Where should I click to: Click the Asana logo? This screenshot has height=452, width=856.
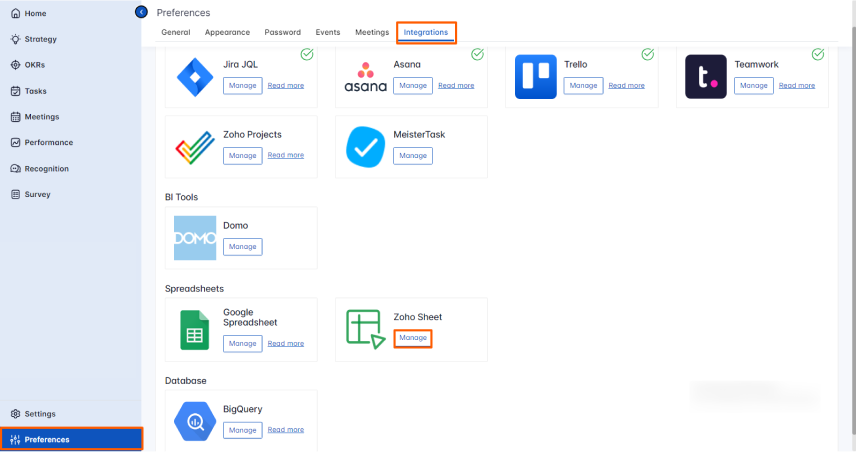click(365, 77)
